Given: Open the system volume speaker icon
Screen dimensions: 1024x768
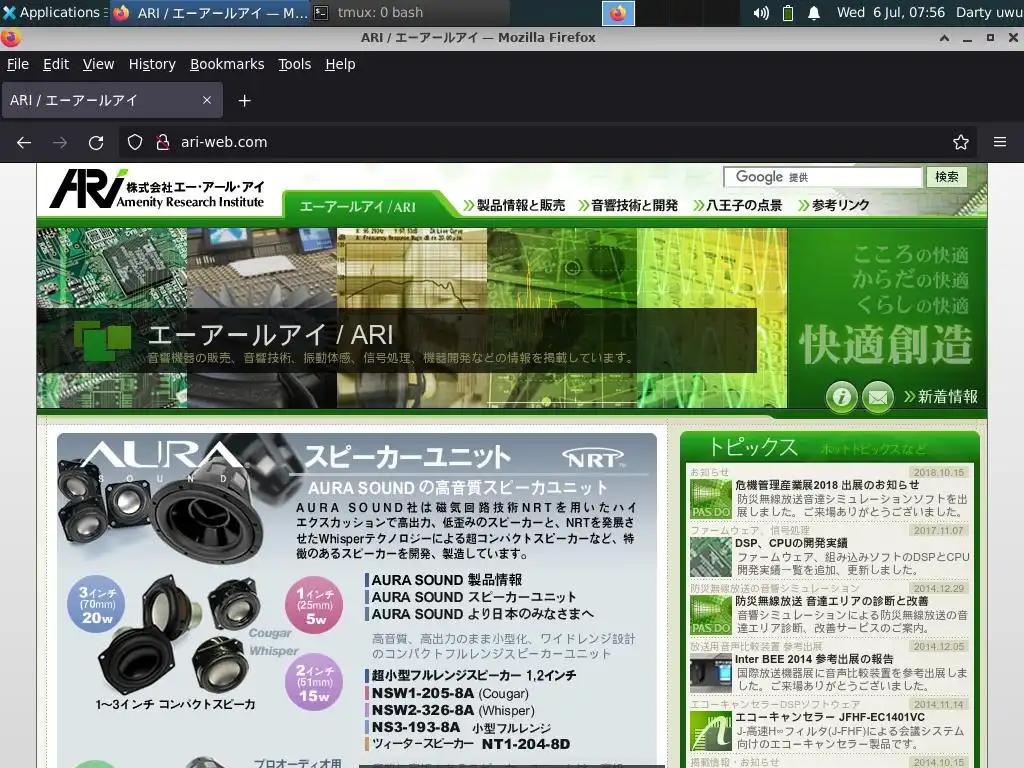Looking at the screenshot, I should (x=761, y=13).
